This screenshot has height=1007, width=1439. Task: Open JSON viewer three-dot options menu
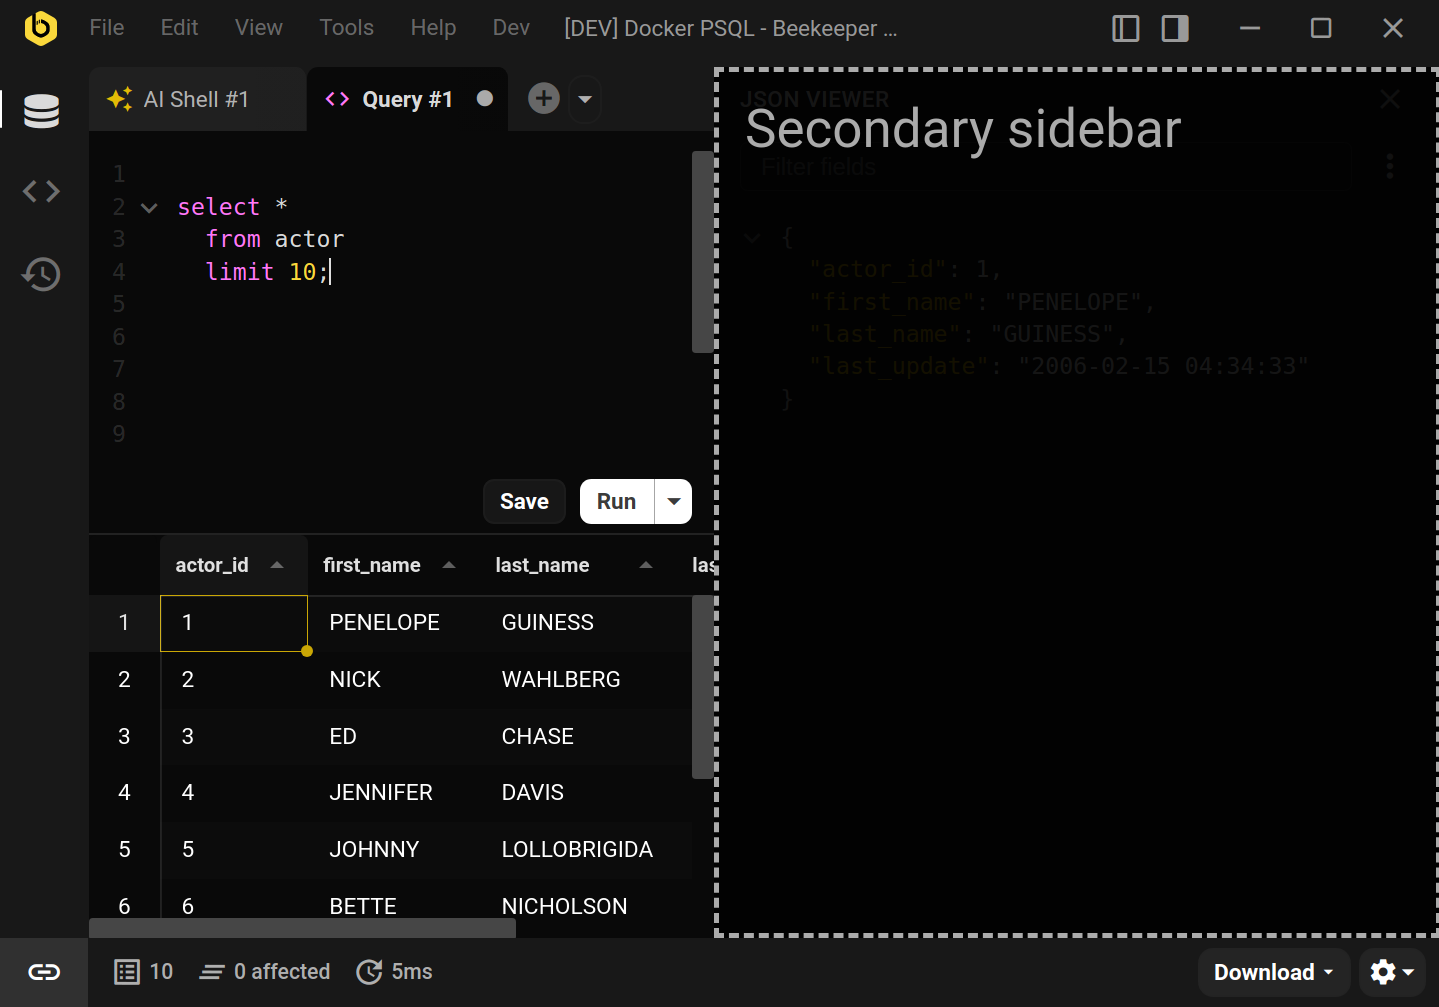pos(1390,167)
